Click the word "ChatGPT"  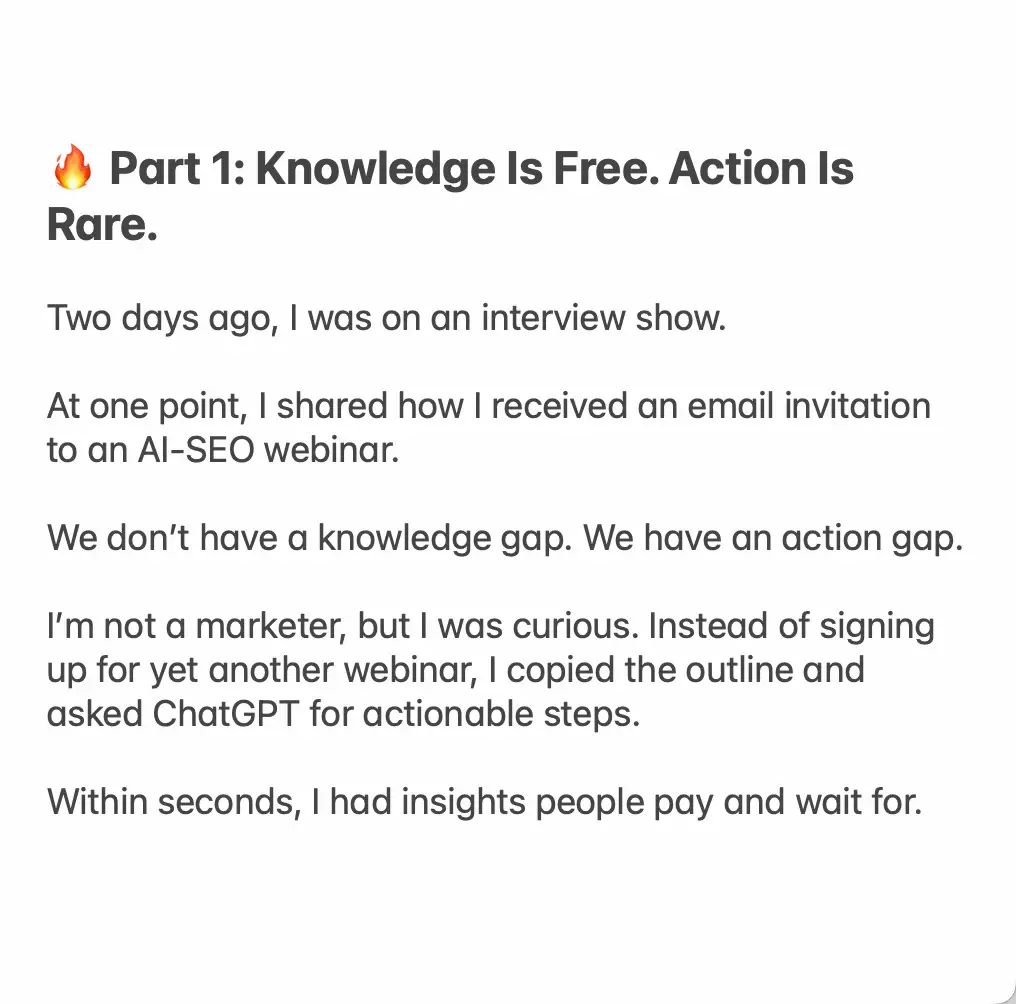pyautogui.click(x=225, y=714)
